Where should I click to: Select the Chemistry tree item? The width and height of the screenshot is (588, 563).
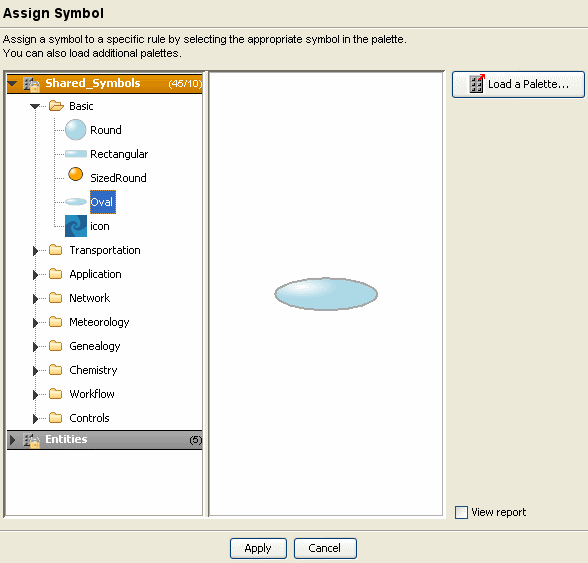[93, 370]
